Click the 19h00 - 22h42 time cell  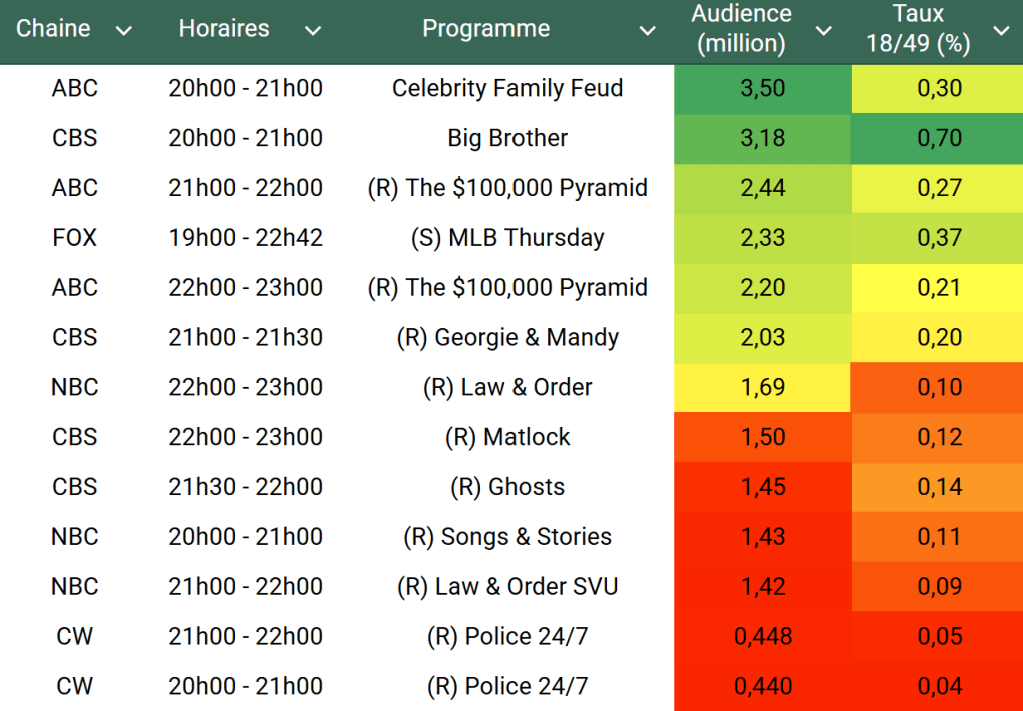pos(245,238)
